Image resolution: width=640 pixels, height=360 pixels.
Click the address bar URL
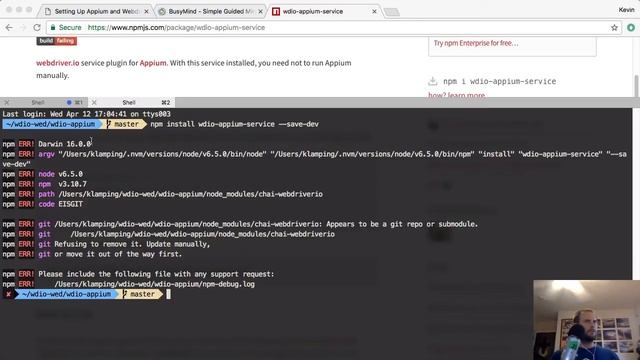176,27
